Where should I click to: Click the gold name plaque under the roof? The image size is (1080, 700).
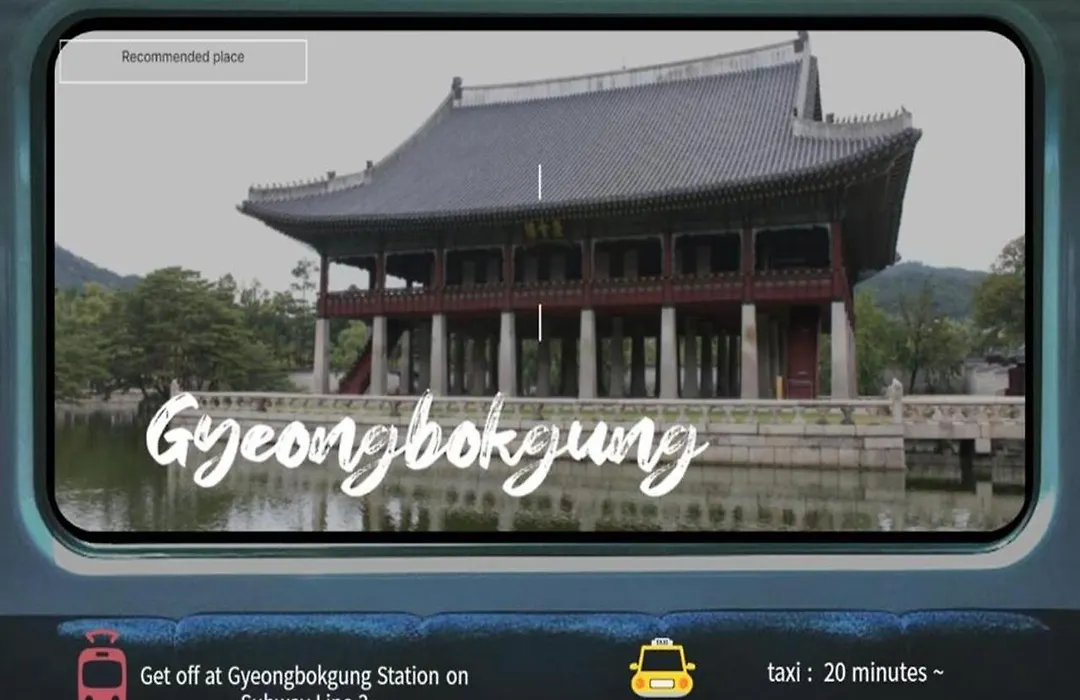click(x=543, y=229)
